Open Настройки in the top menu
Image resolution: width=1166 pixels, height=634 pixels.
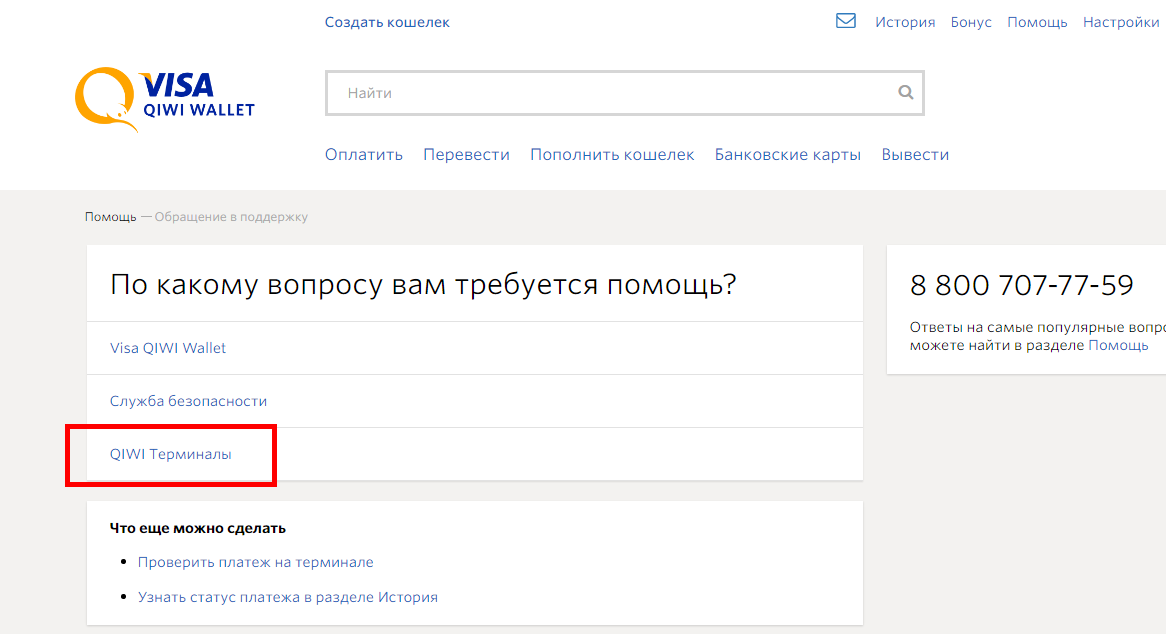click(1121, 22)
